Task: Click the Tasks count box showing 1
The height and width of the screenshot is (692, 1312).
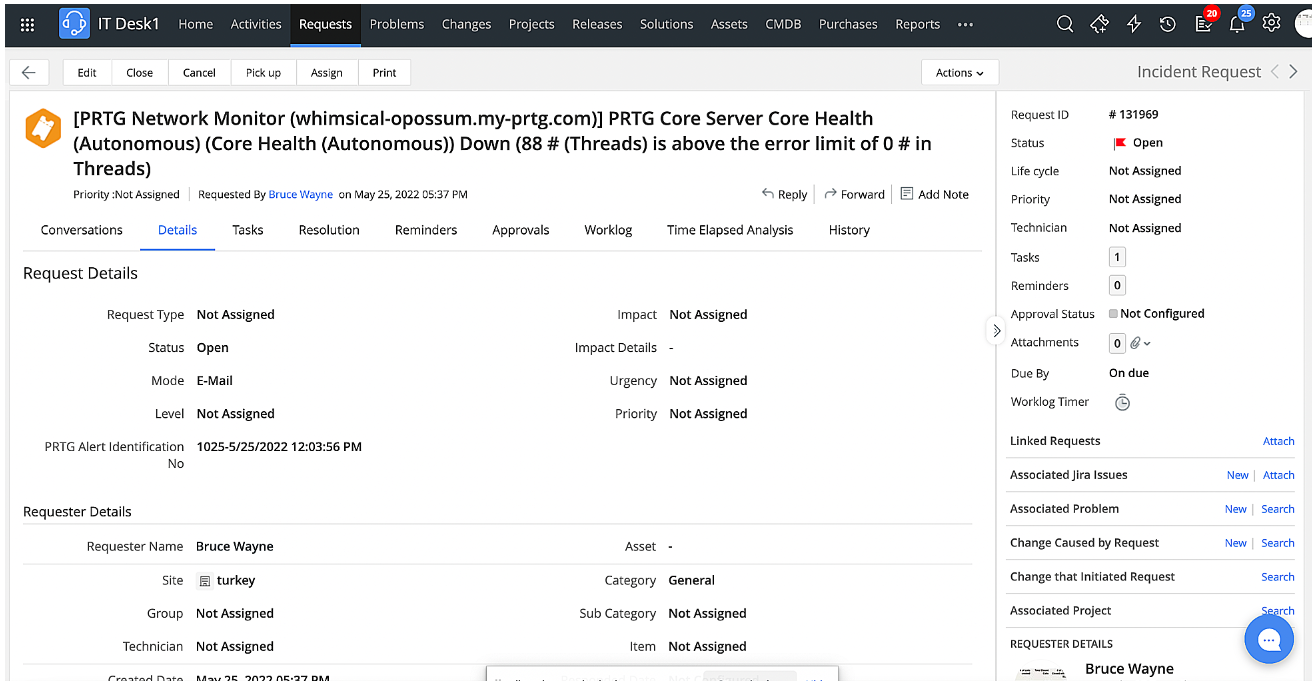Action: 1117,257
